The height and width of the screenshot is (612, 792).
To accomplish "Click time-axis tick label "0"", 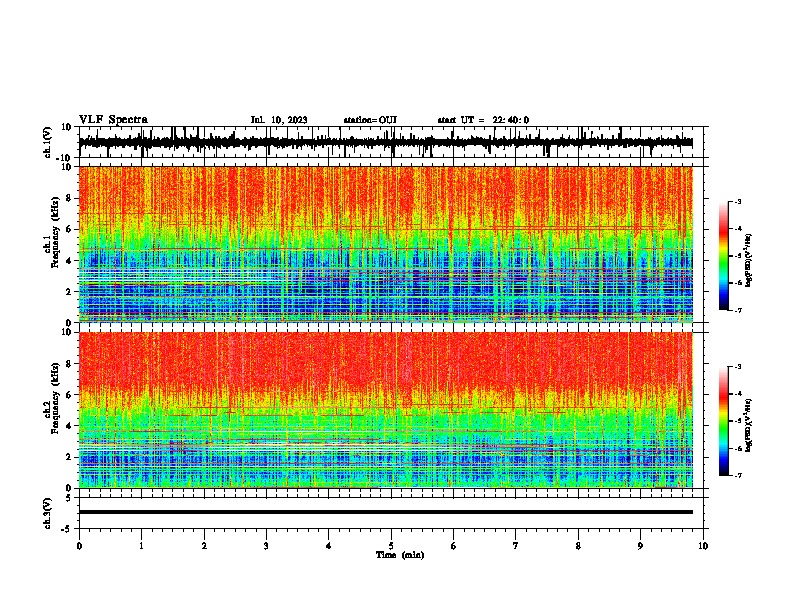I will point(79,546).
